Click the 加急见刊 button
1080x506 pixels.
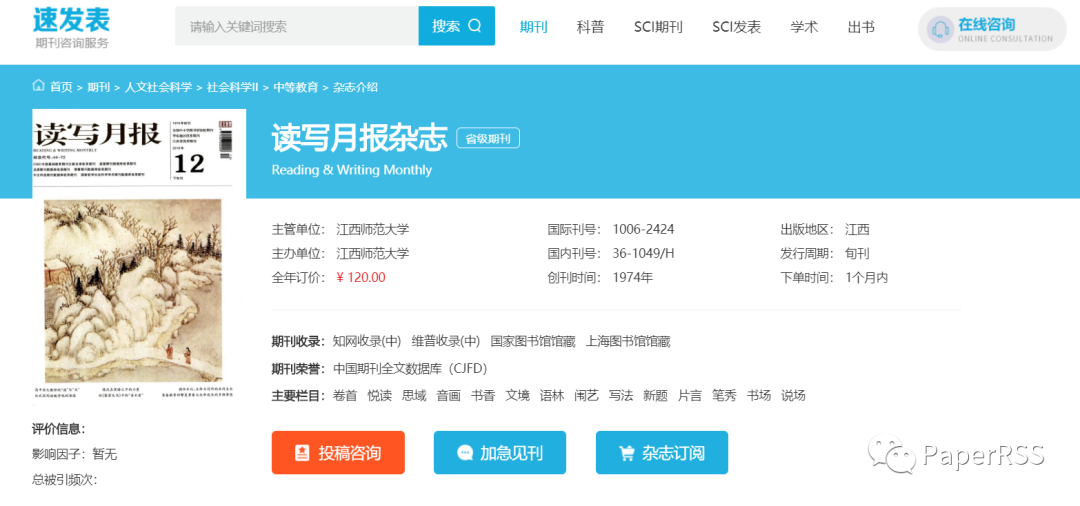tap(500, 453)
